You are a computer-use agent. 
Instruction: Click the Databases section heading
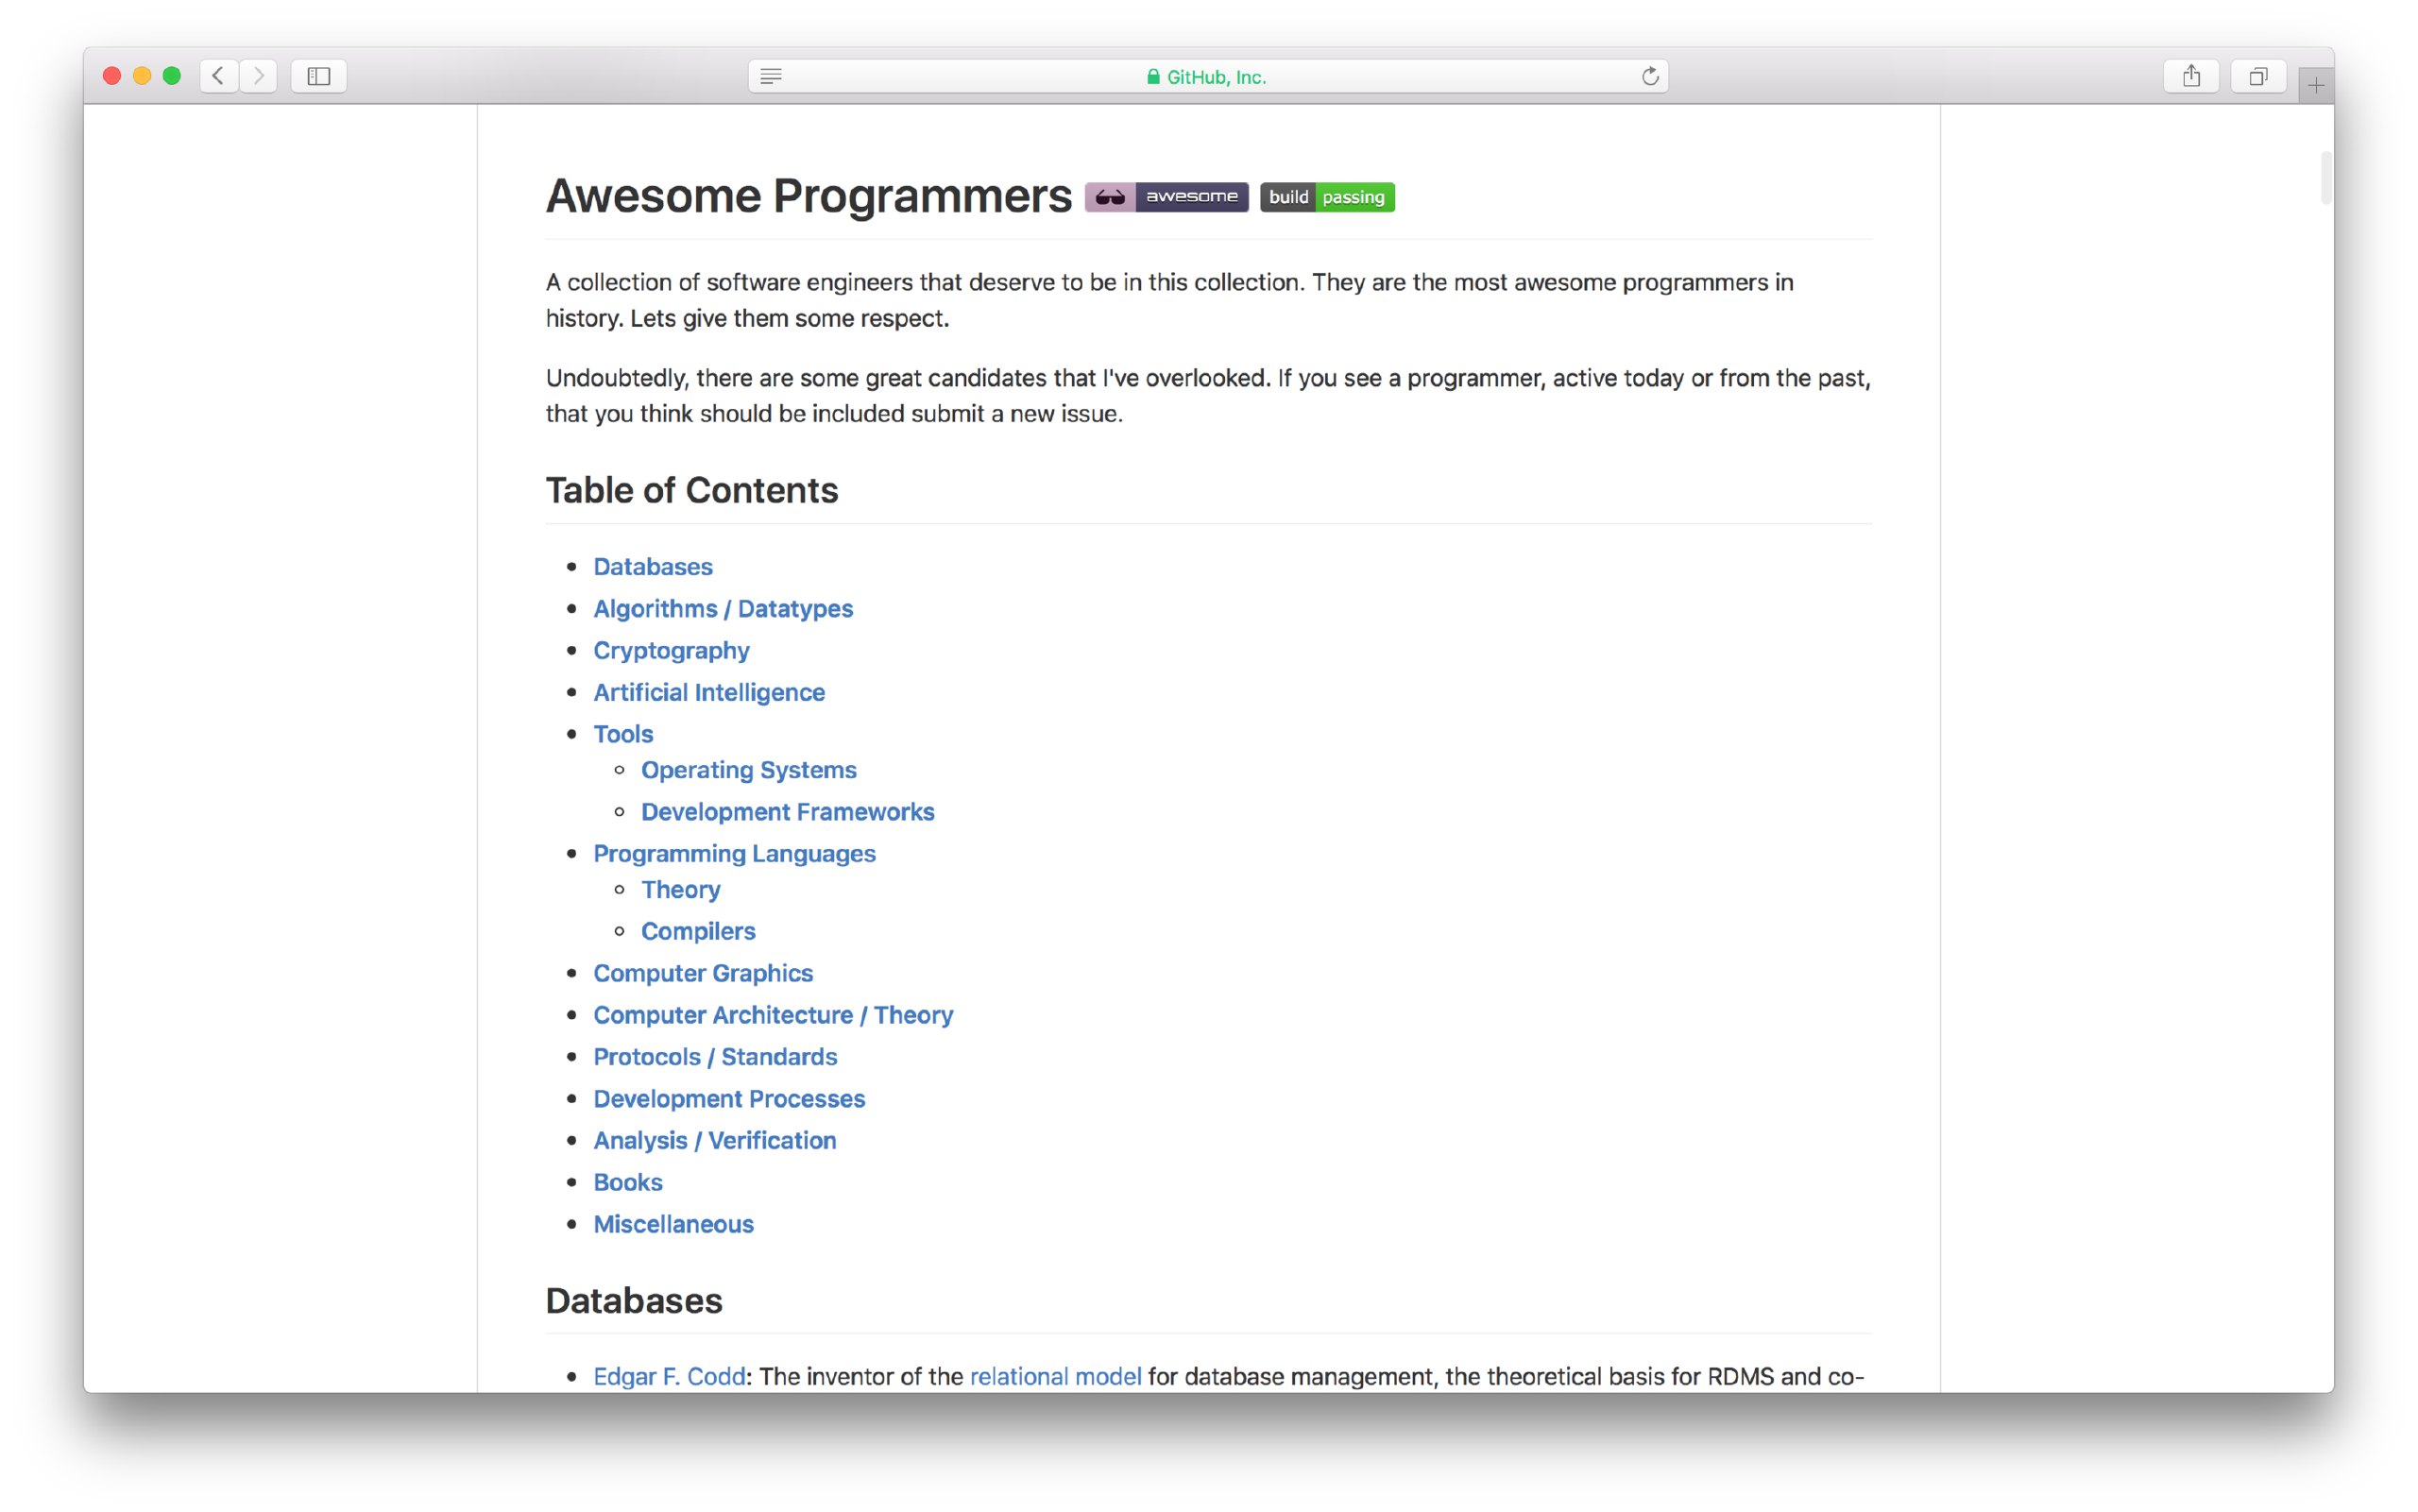pos(634,1300)
